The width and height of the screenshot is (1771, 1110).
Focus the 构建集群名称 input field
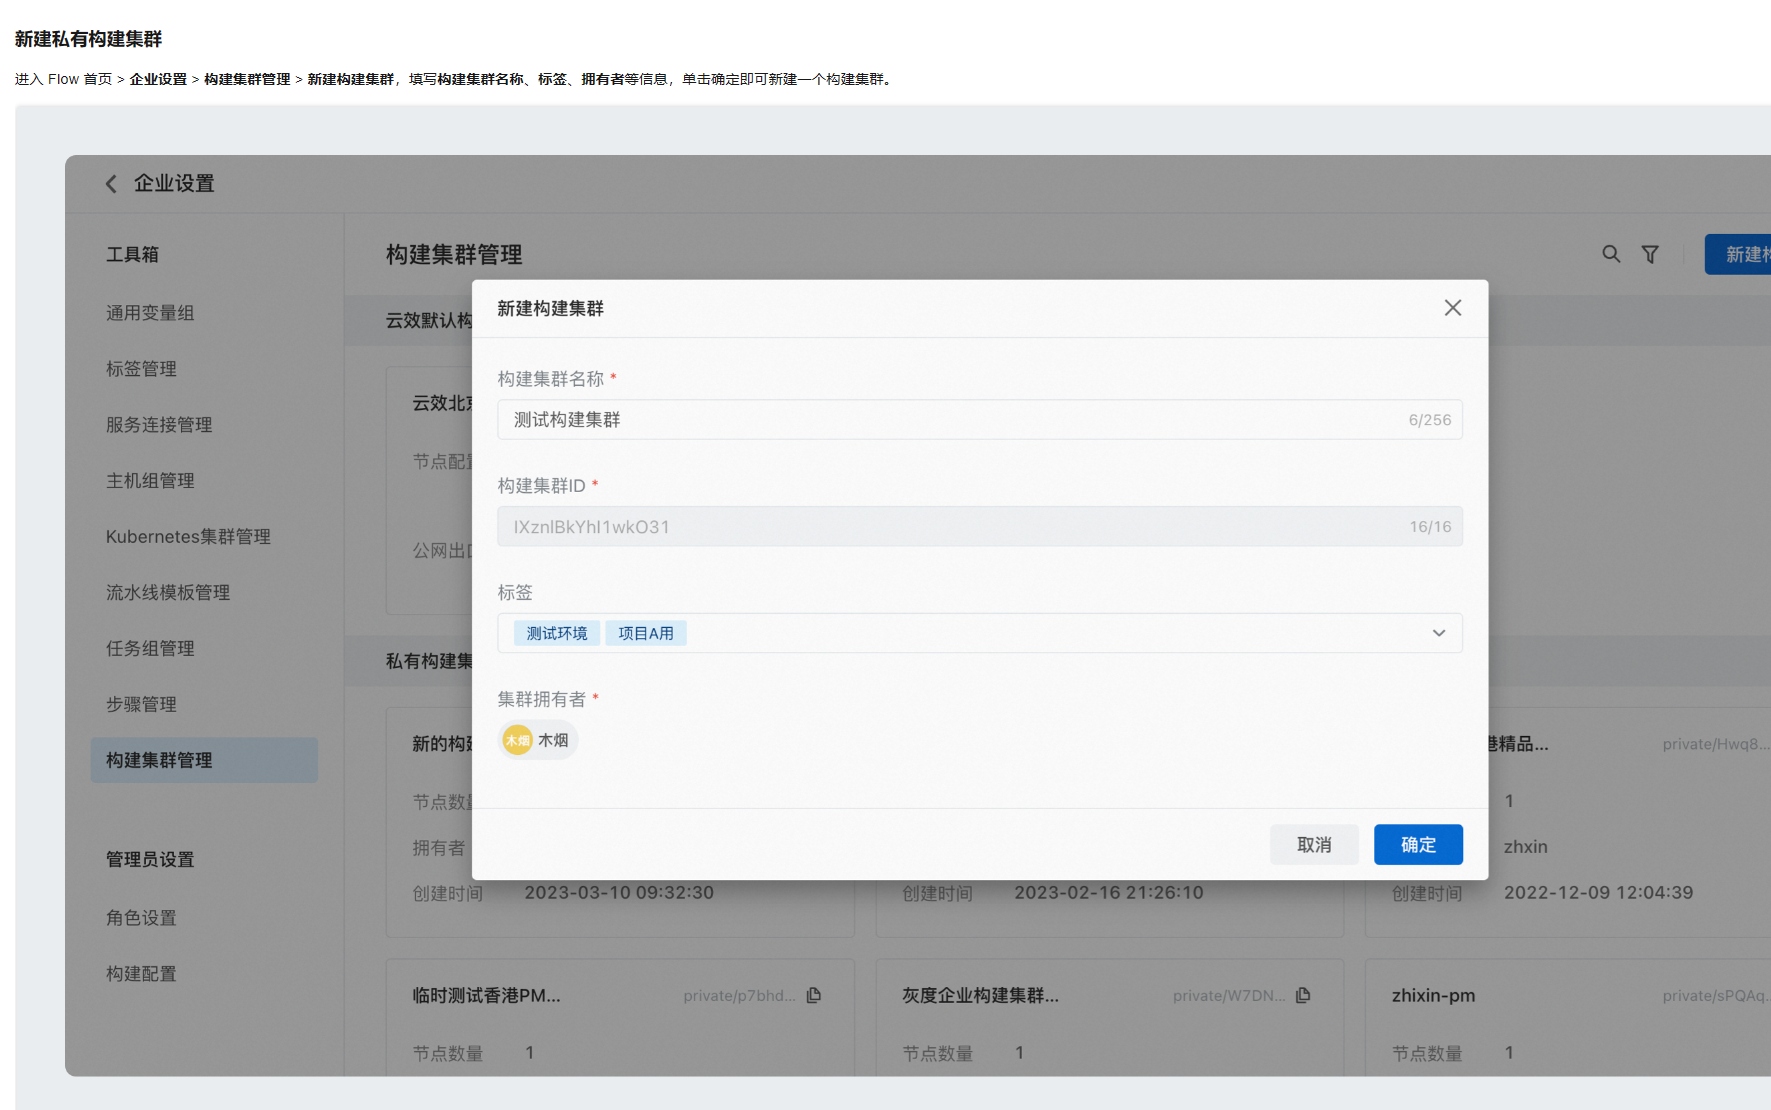click(x=980, y=420)
